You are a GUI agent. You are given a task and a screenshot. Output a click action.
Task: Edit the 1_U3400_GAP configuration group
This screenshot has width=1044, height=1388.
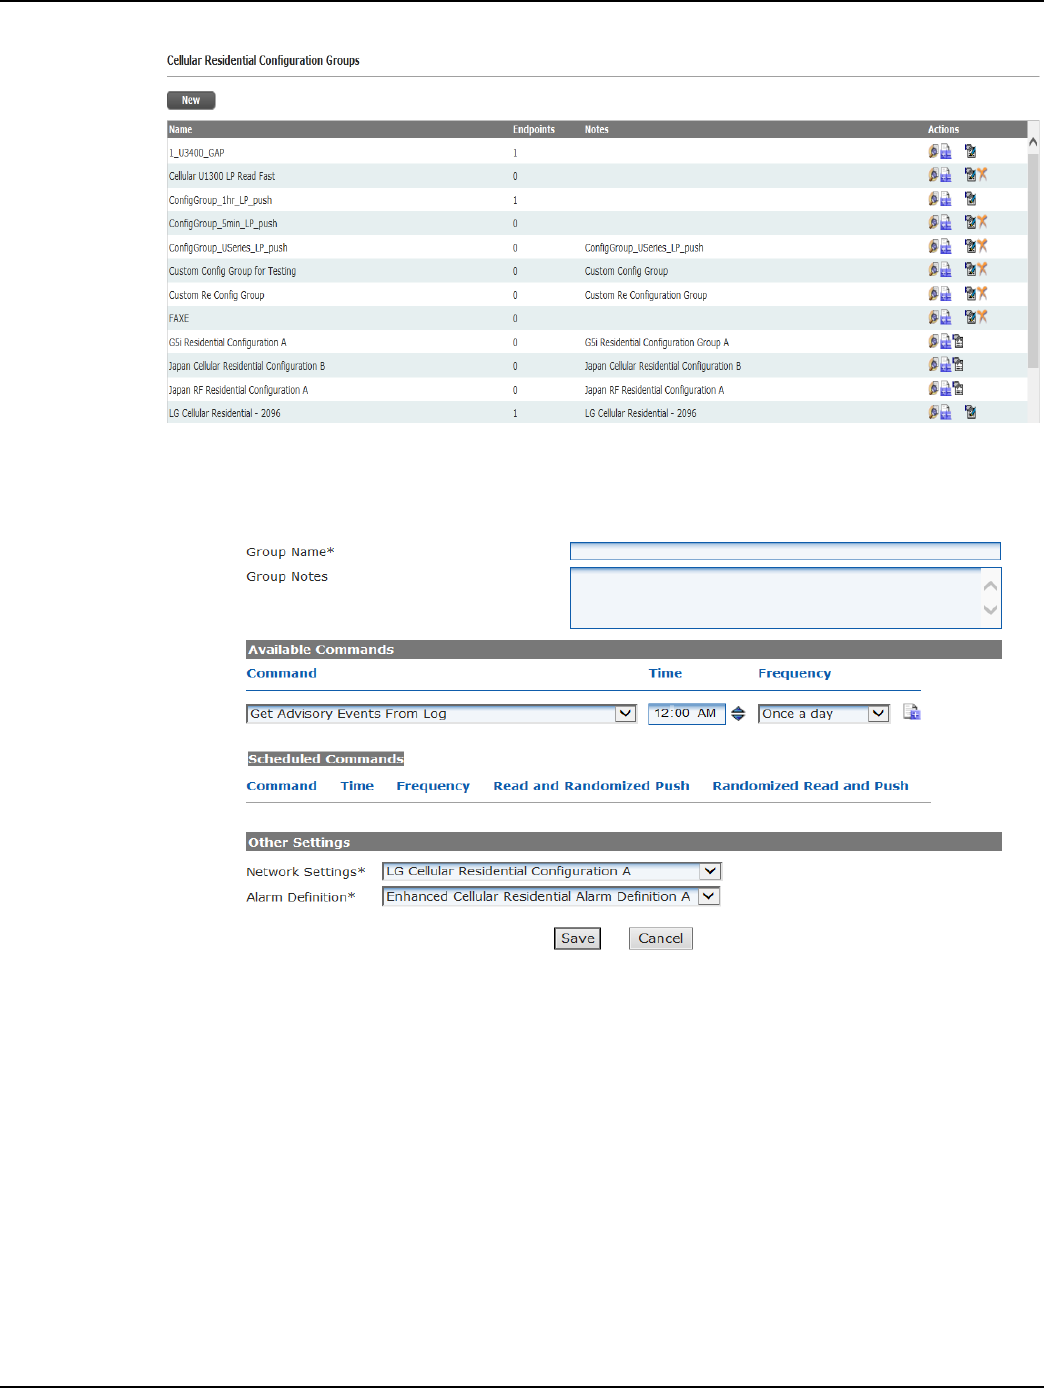click(970, 152)
